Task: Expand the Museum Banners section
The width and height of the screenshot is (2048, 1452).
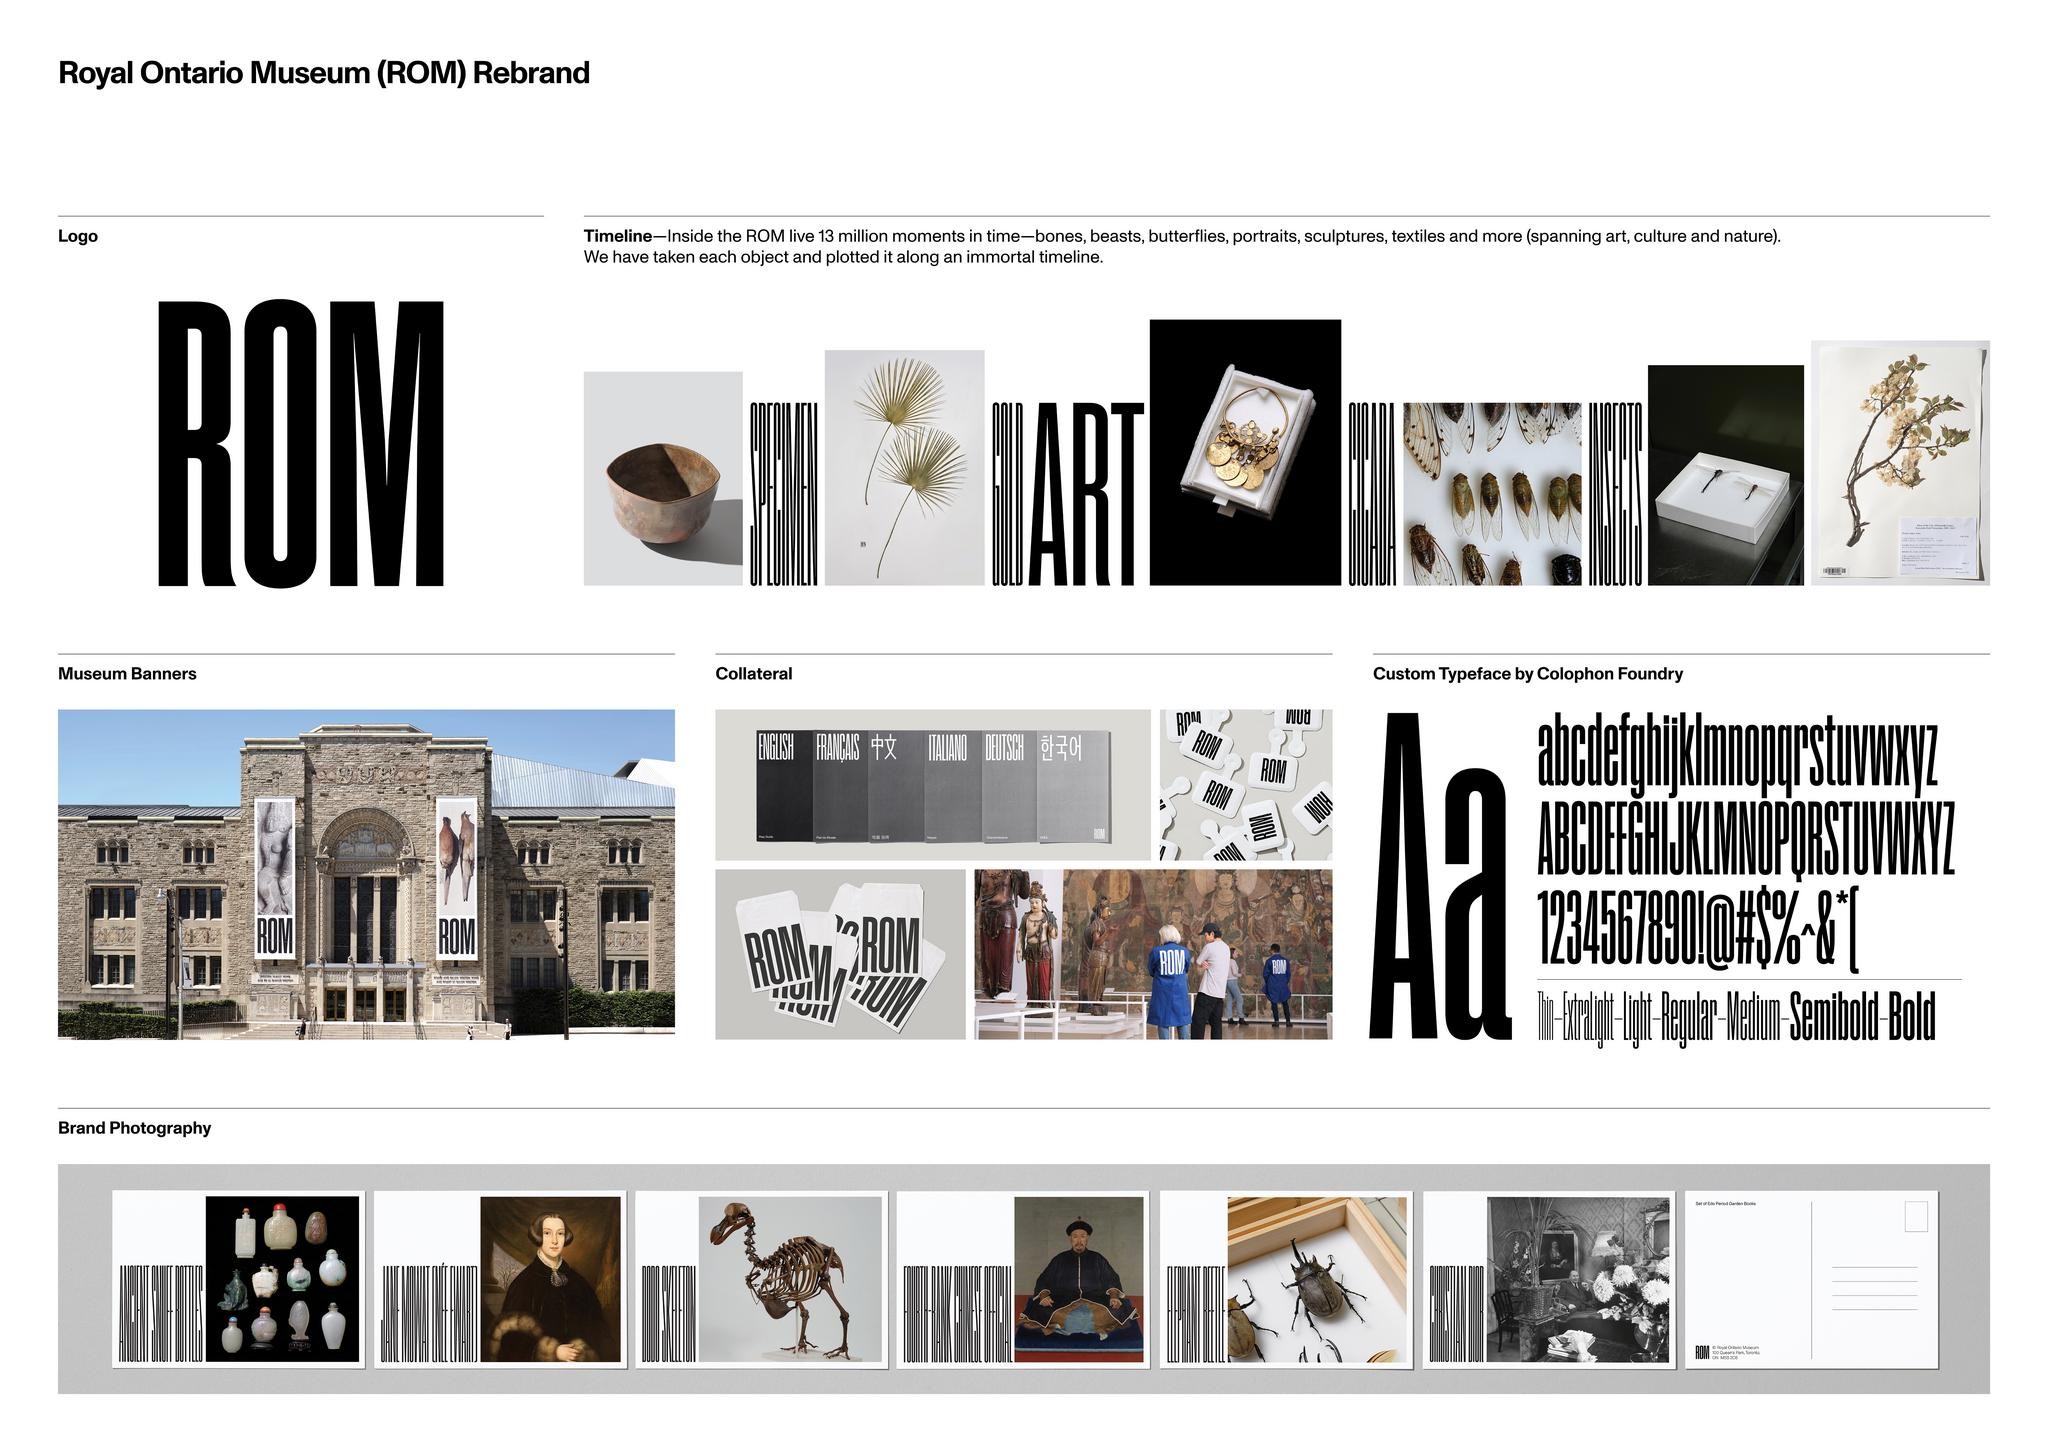Action: [x=128, y=674]
